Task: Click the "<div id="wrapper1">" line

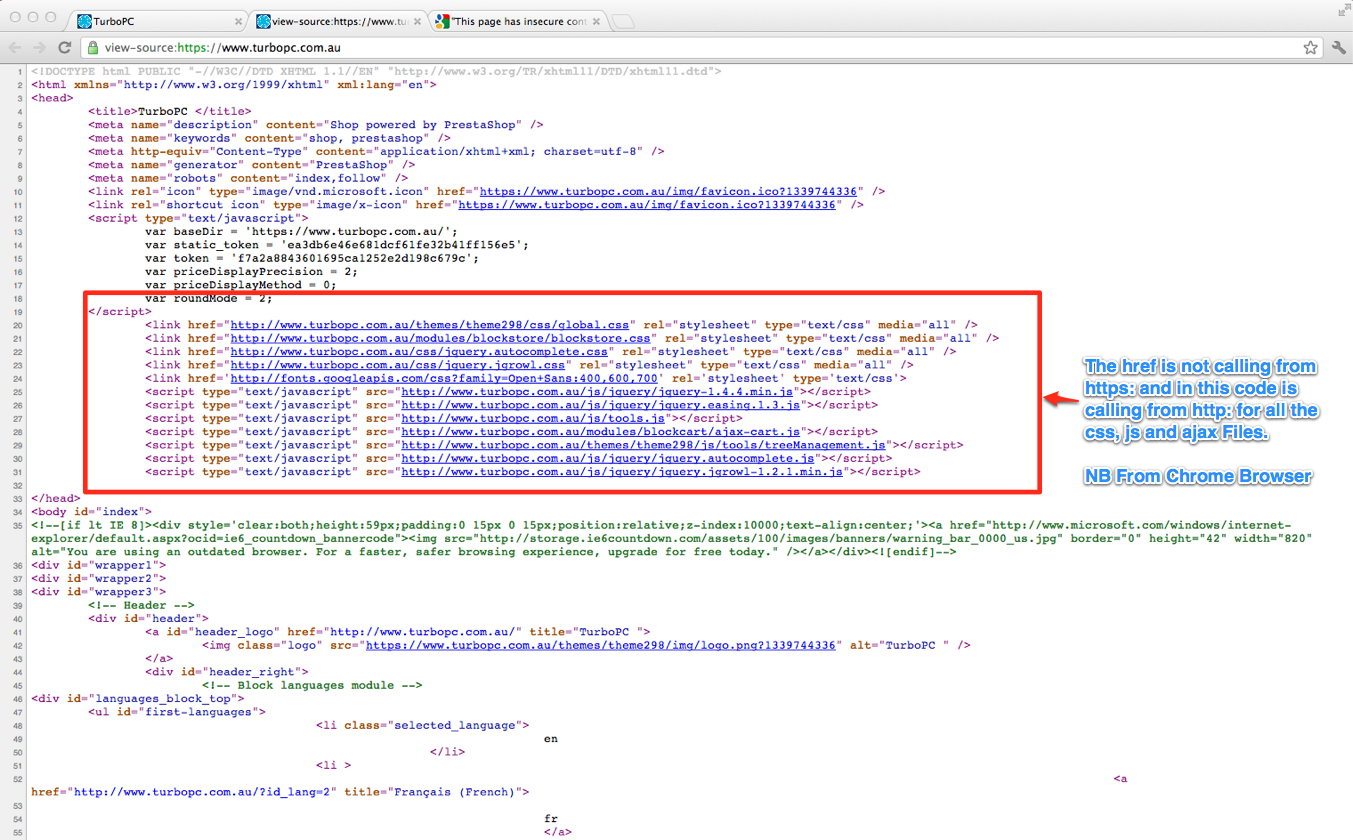Action: tap(99, 566)
